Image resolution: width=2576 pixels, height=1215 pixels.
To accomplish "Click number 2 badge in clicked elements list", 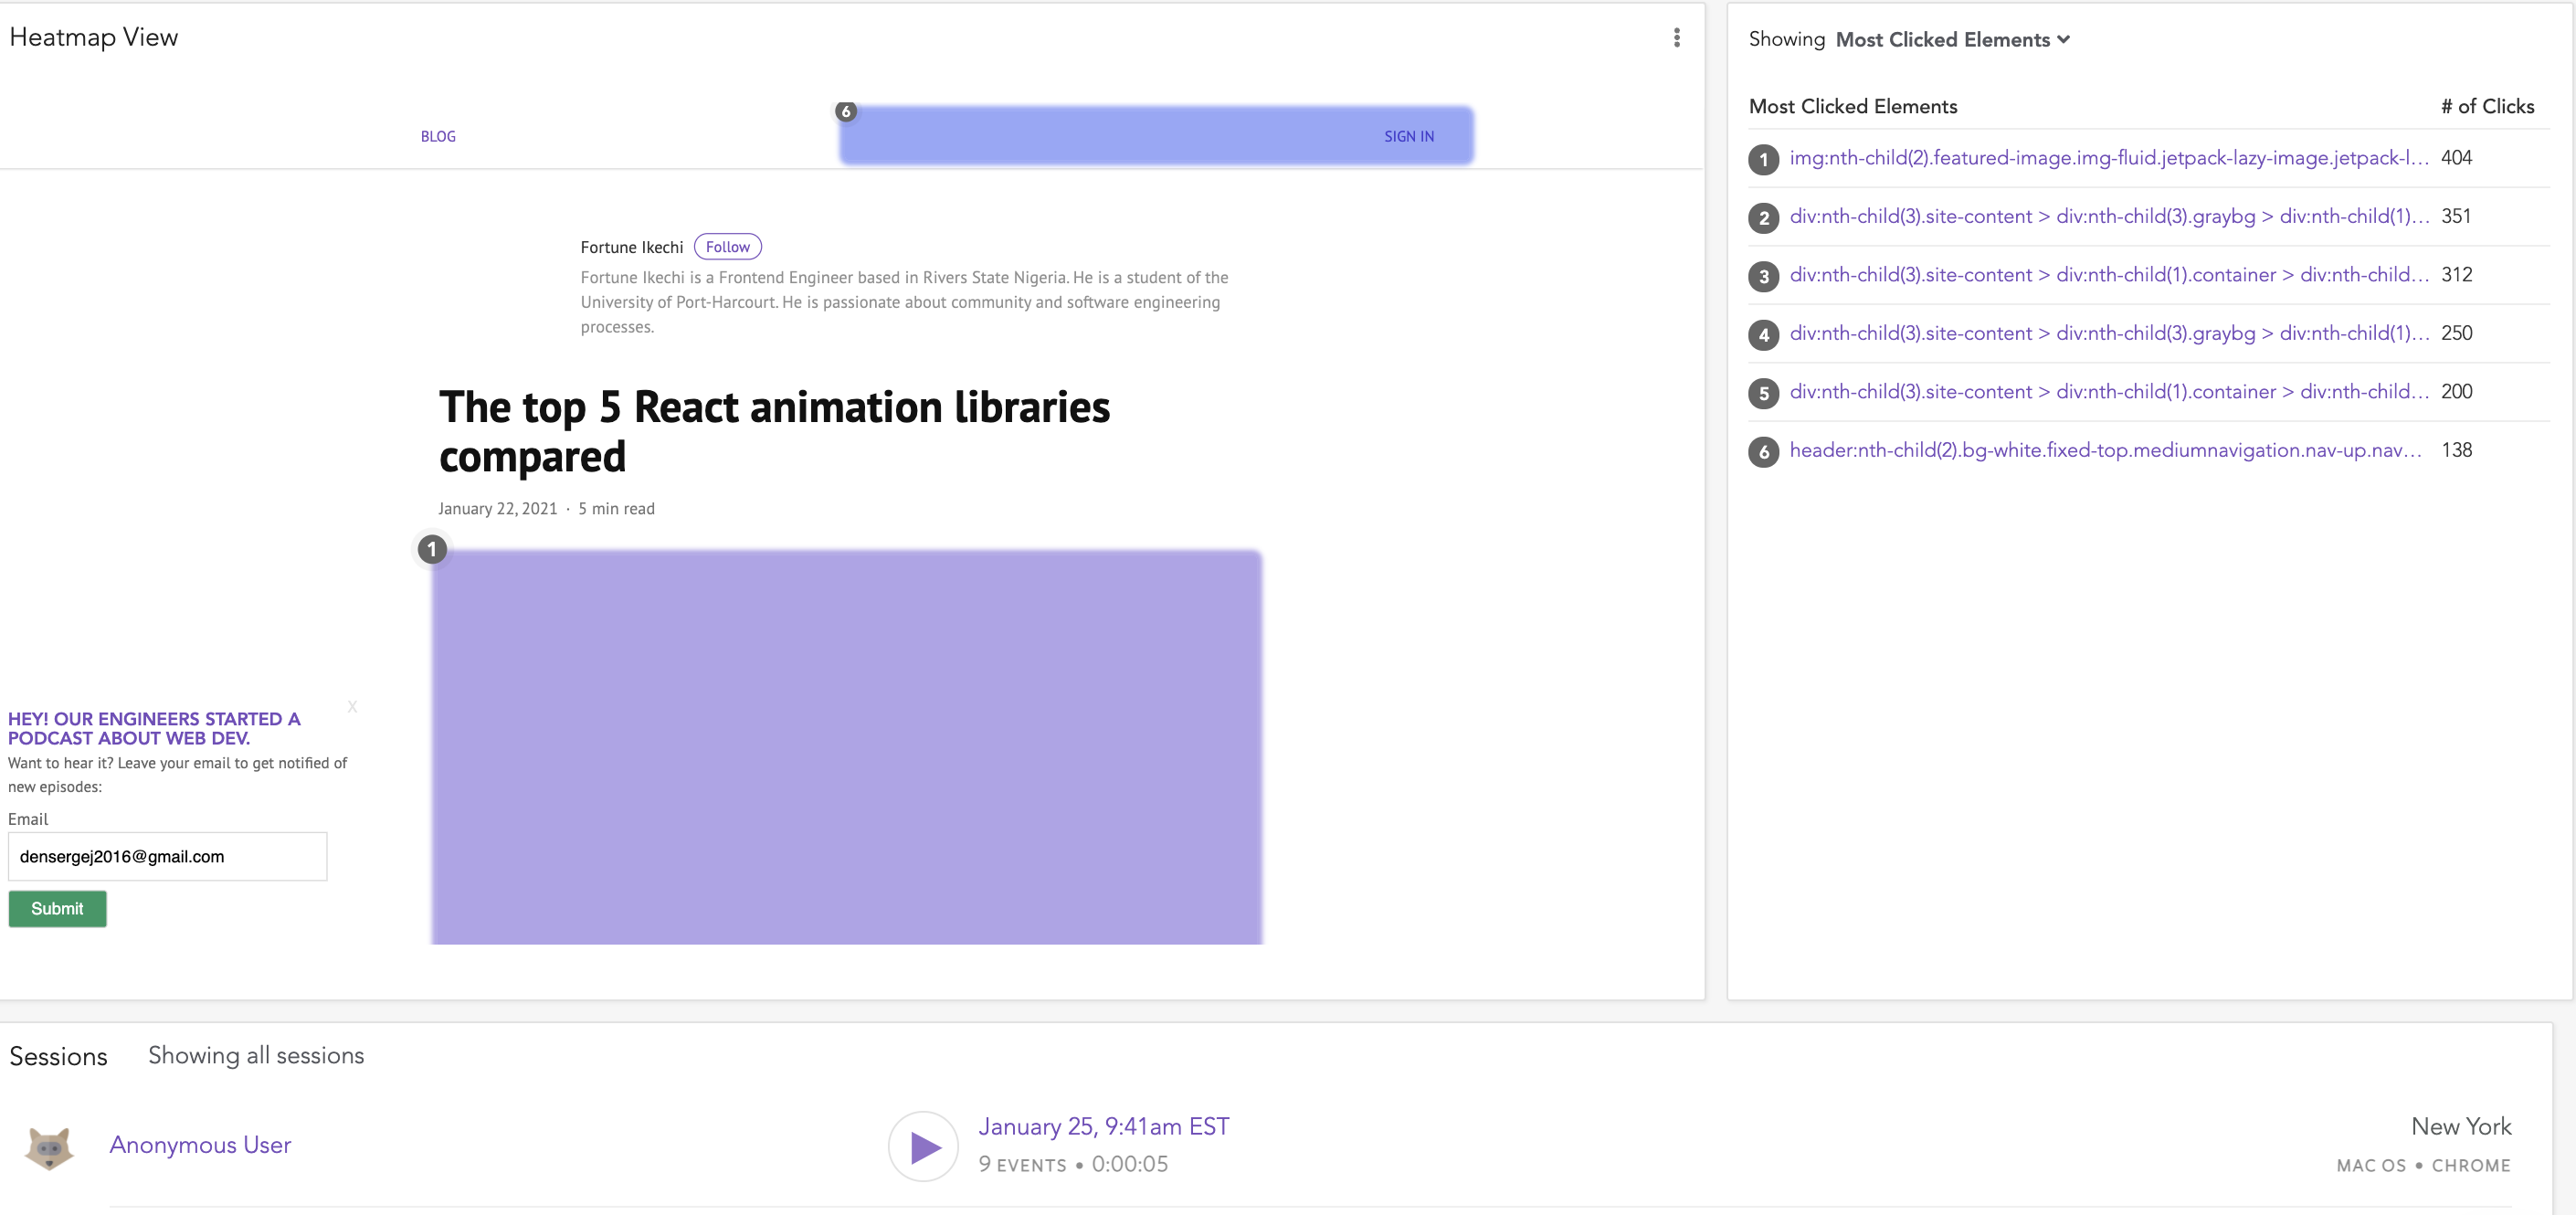I will click(1763, 217).
